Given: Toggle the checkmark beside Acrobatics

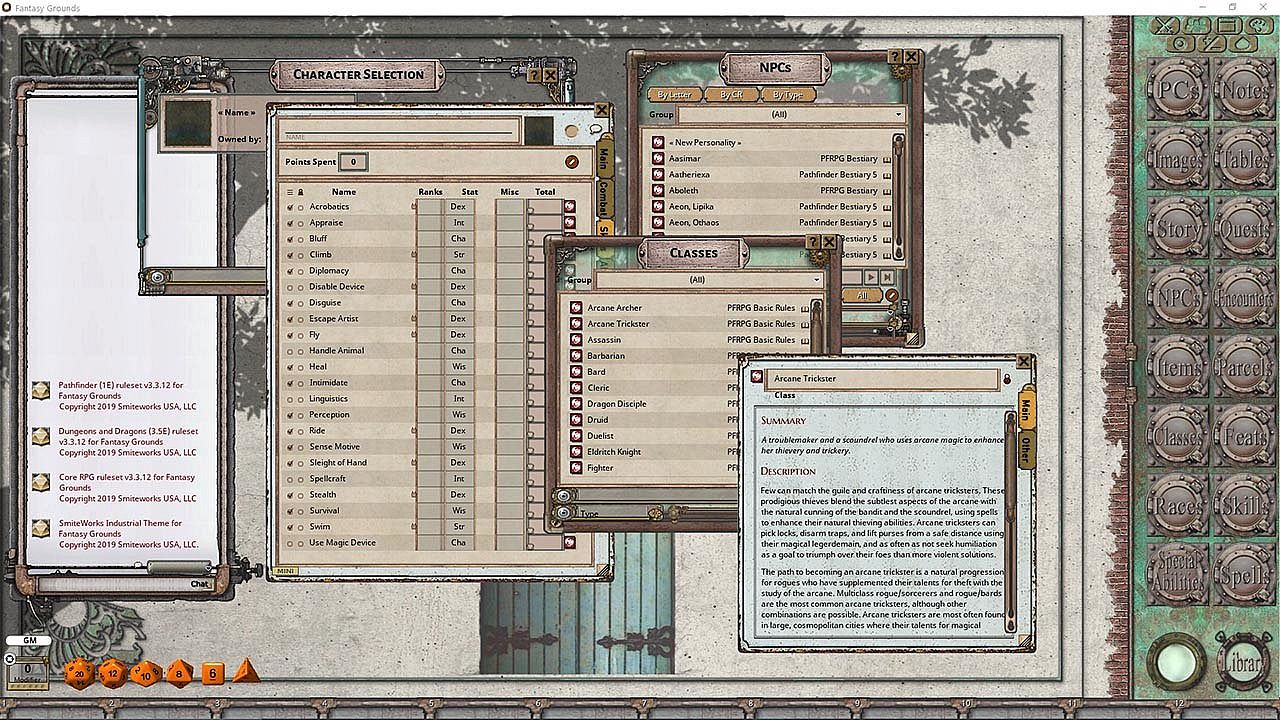Looking at the screenshot, I should (290, 207).
